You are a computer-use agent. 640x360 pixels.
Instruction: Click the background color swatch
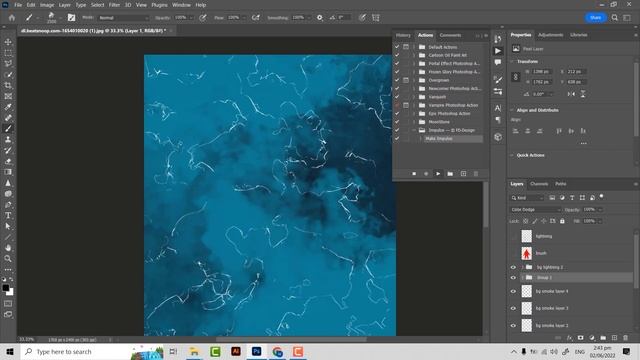pyautogui.click(x=10, y=292)
